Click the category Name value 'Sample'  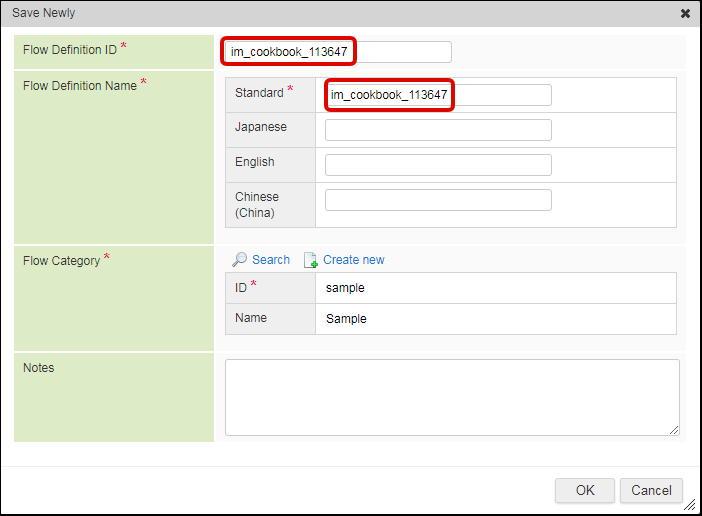(346, 319)
